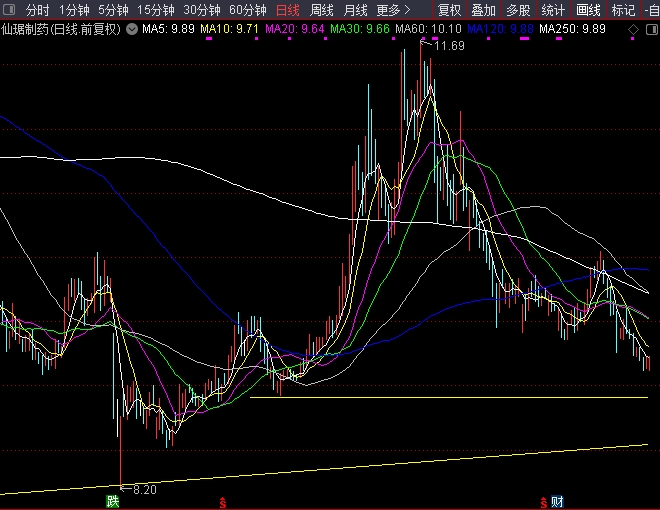
Task: Open the 多股 multi-stock view
Action: pyautogui.click(x=518, y=10)
